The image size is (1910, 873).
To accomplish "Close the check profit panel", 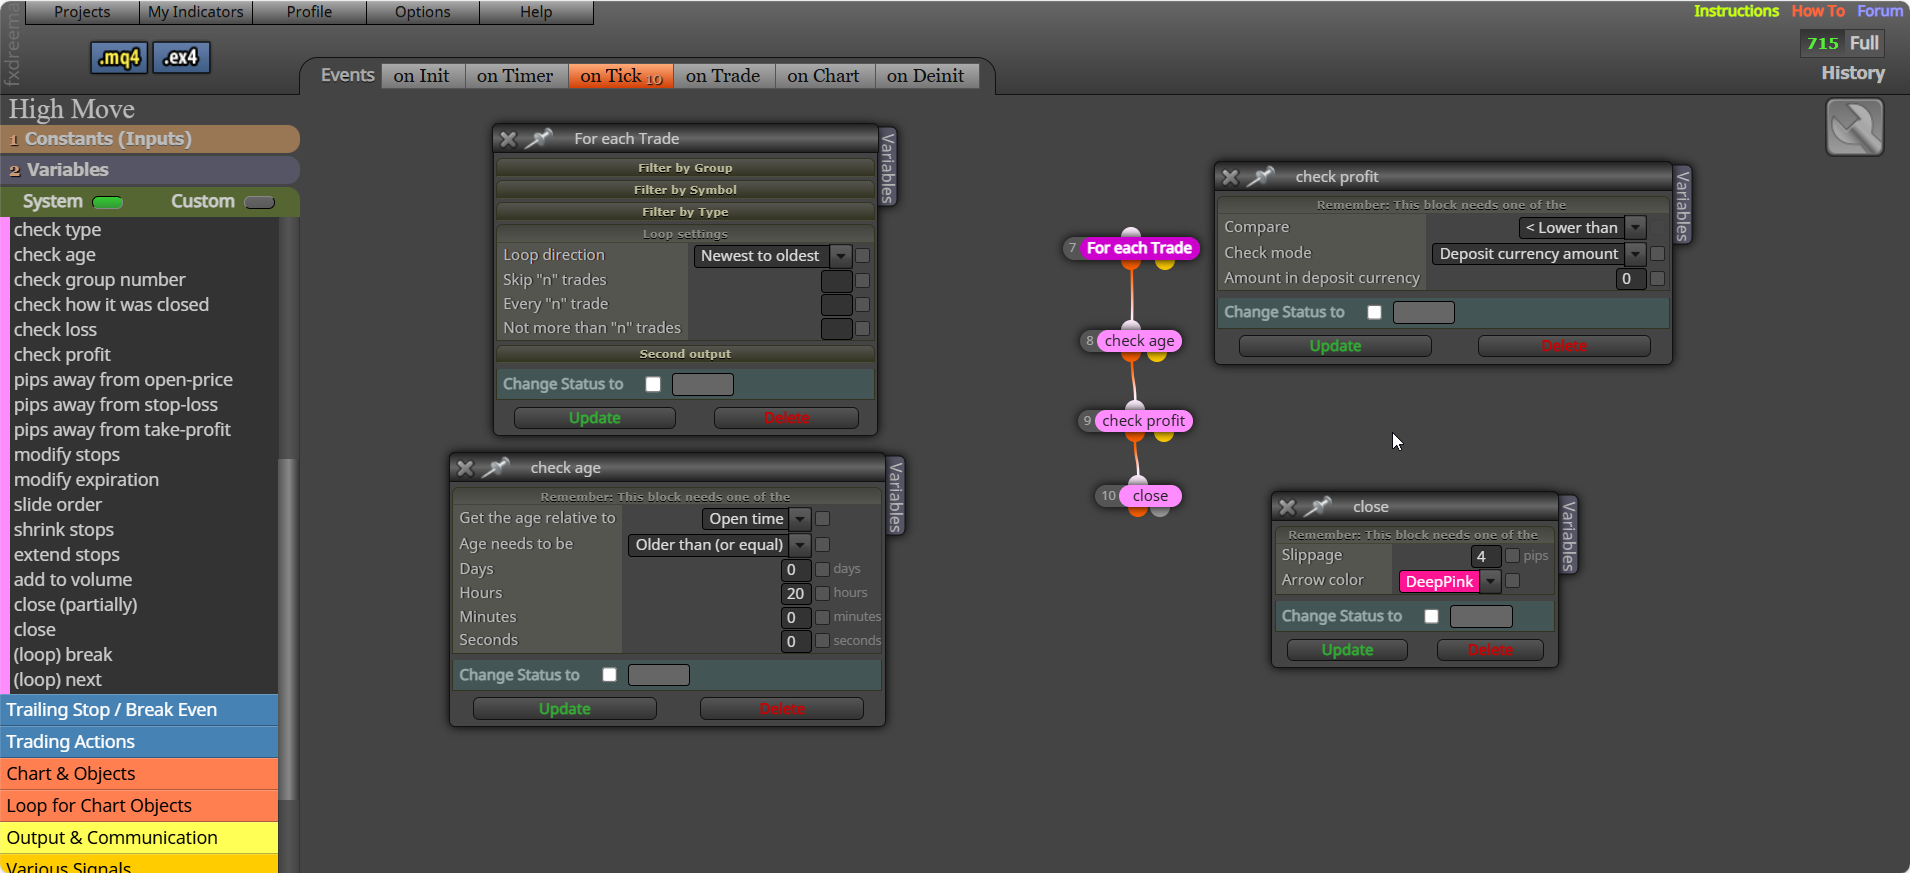I will tap(1230, 177).
